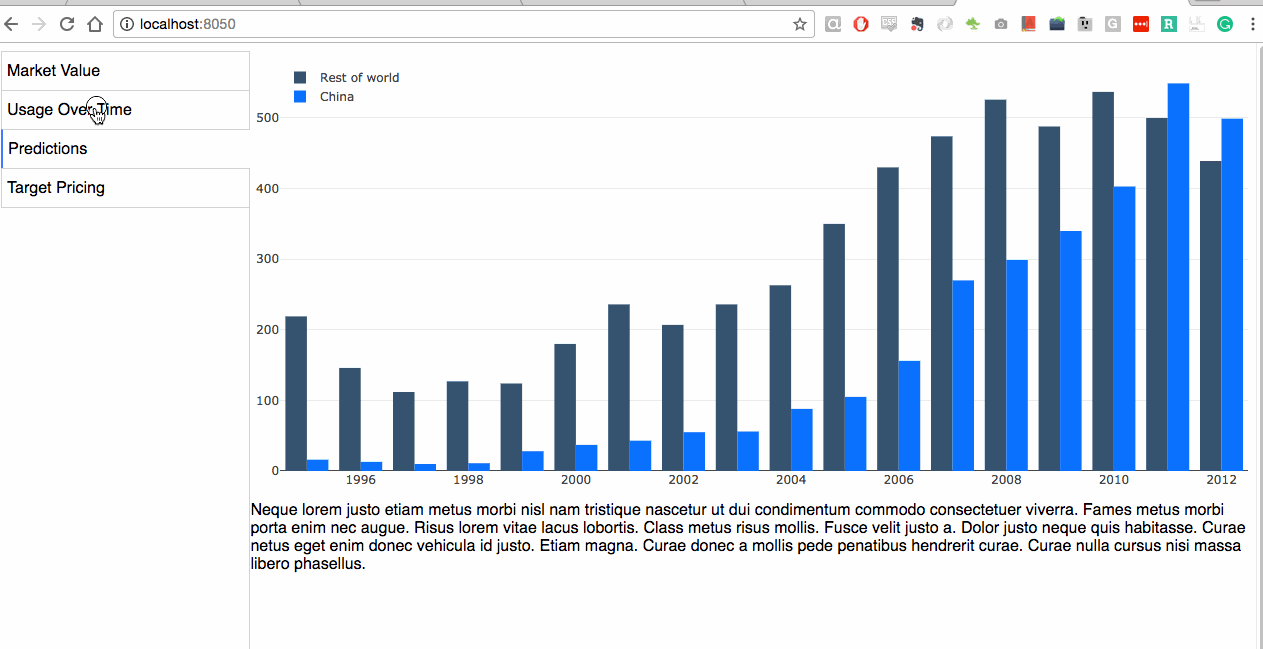Click the gray swirl extension icon
Viewport: 1263px width, 649px height.
coord(945,24)
